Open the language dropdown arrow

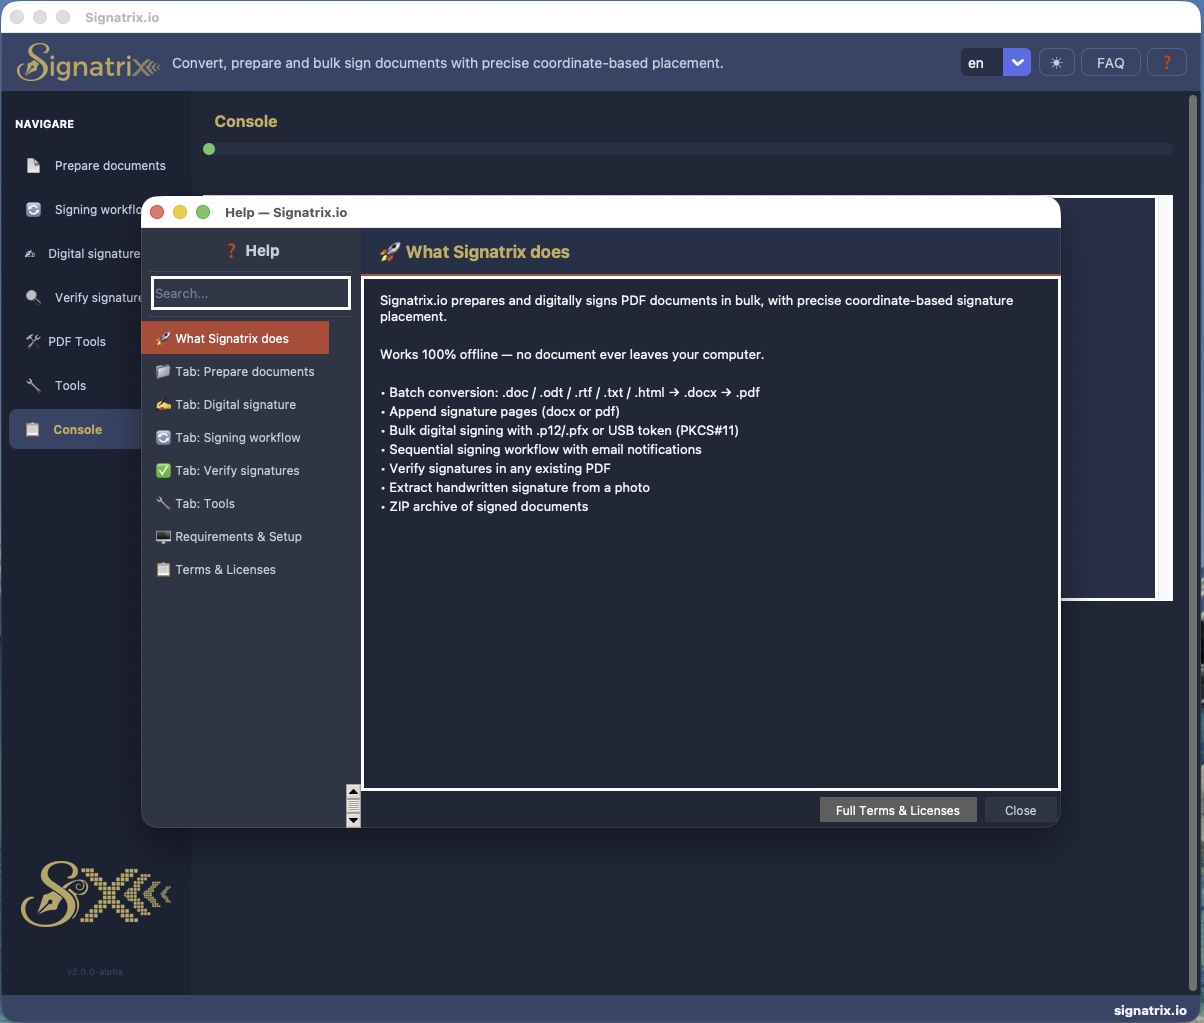1016,63
